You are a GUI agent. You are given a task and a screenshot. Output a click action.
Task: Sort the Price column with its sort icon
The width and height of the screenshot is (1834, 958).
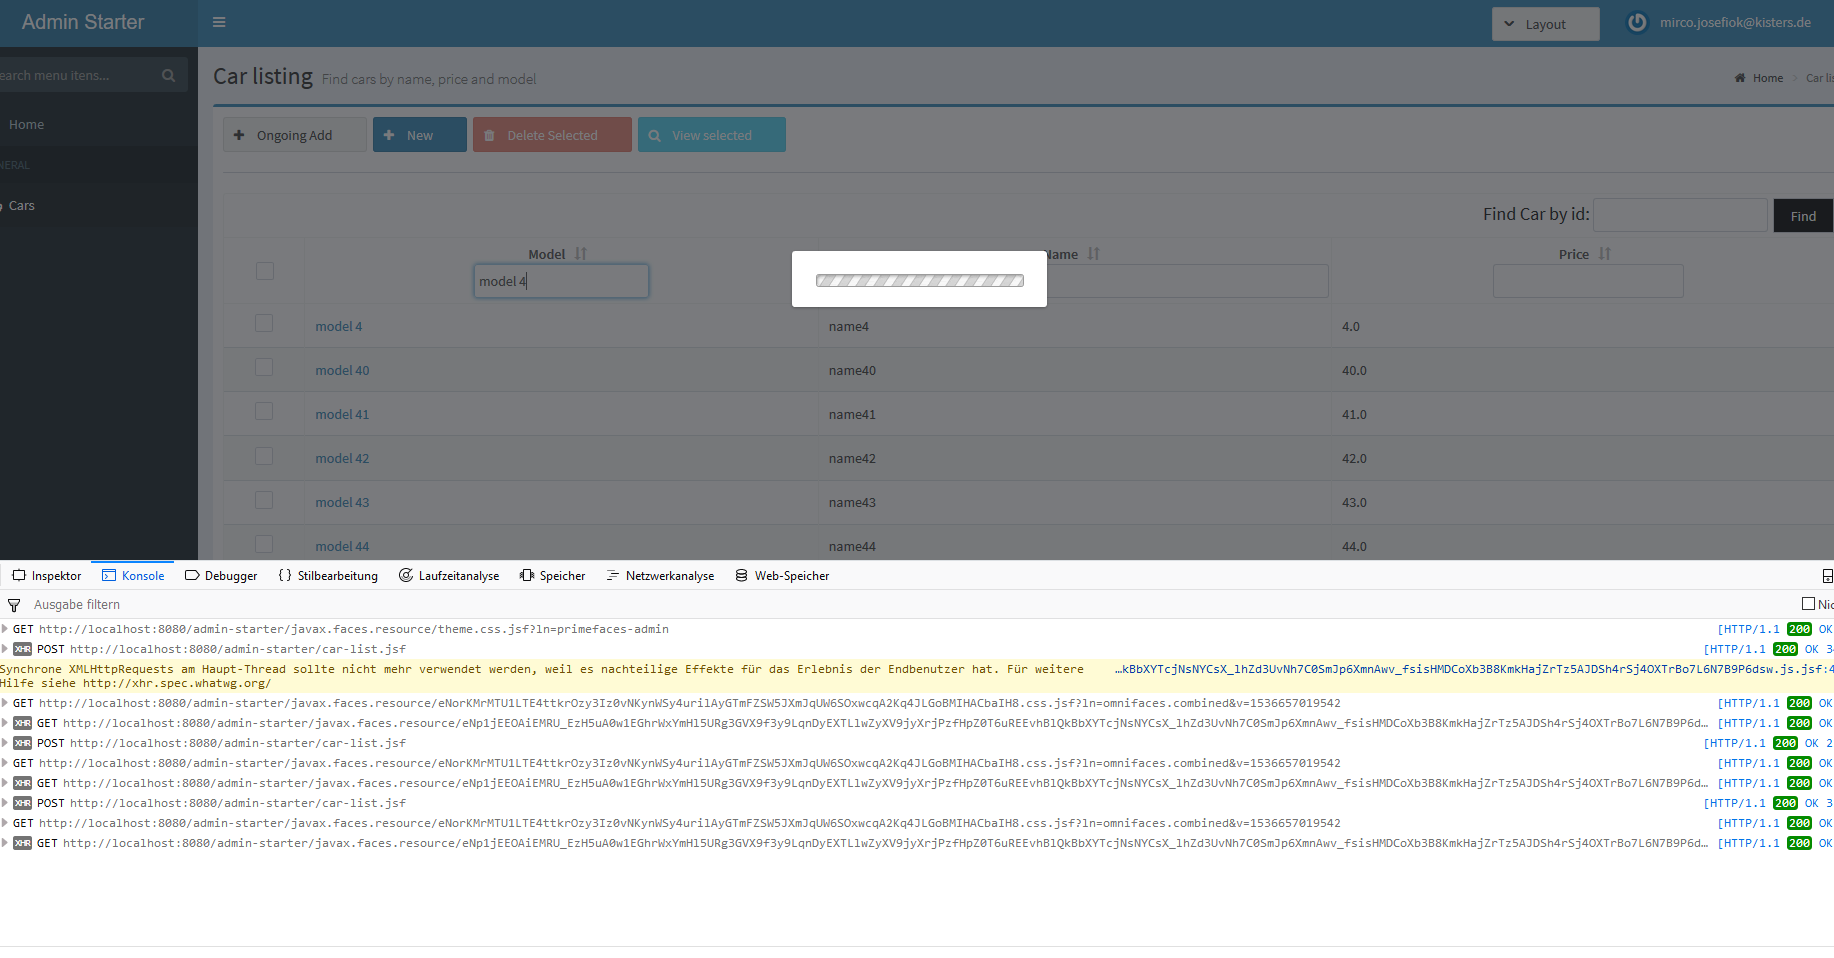pyautogui.click(x=1605, y=254)
